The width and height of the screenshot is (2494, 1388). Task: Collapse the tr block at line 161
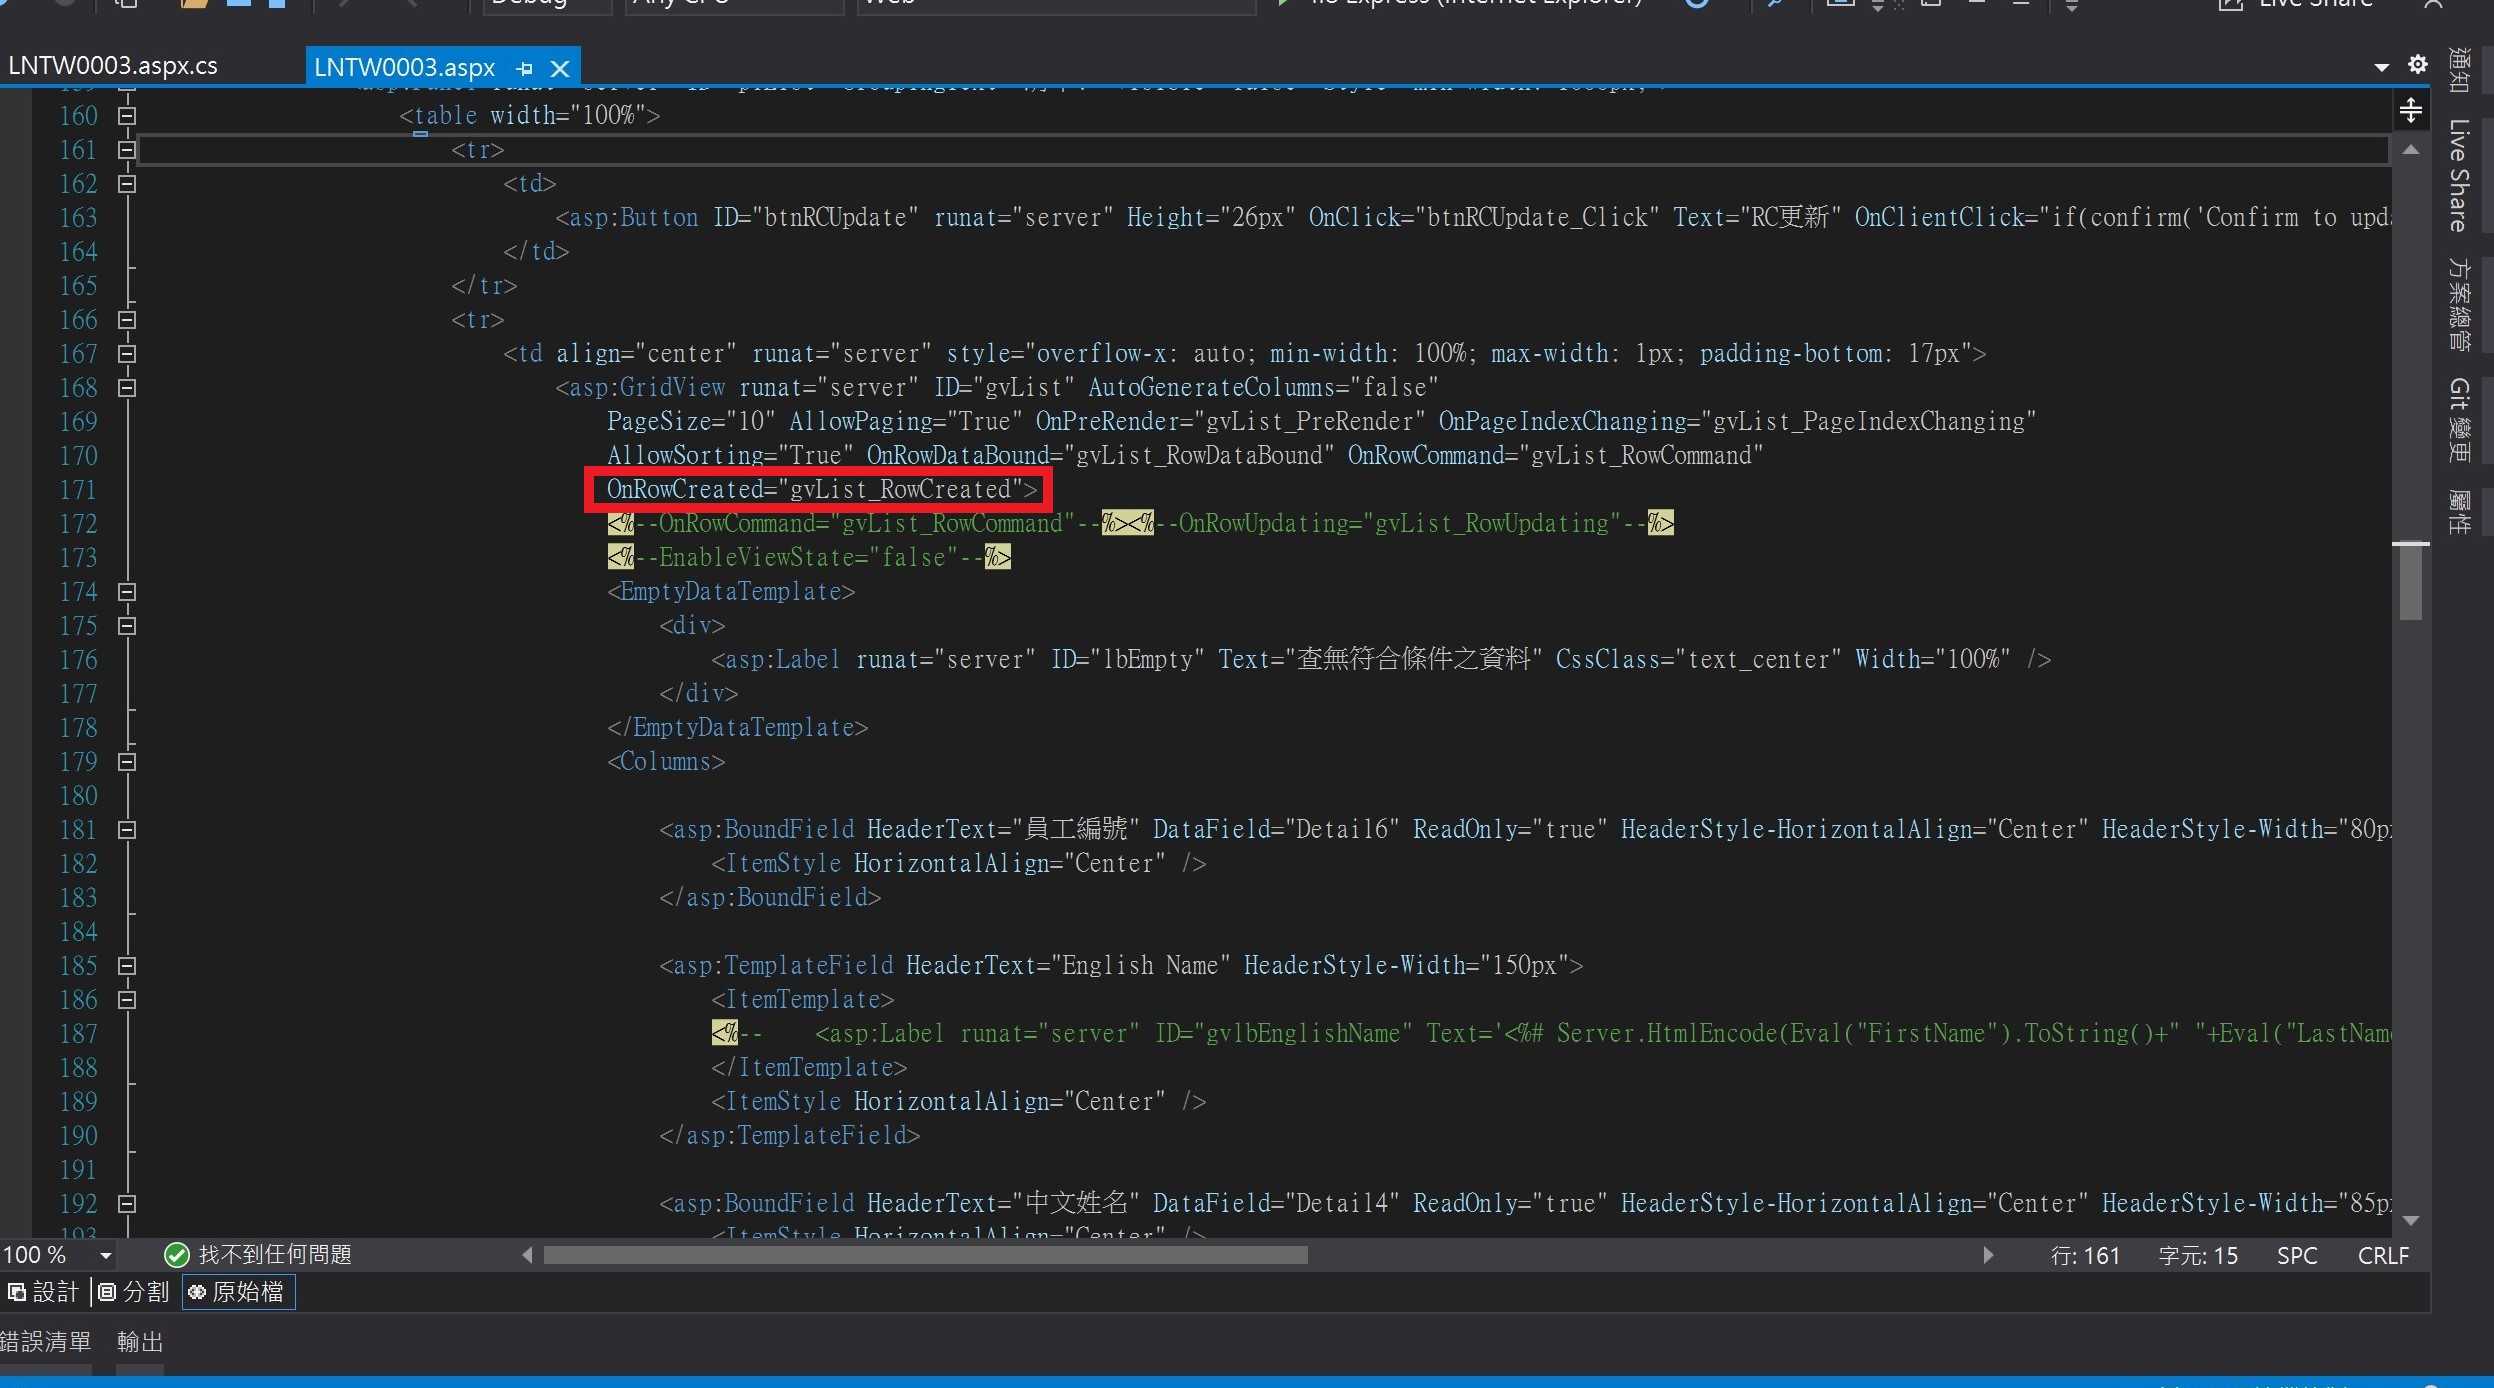coord(127,150)
